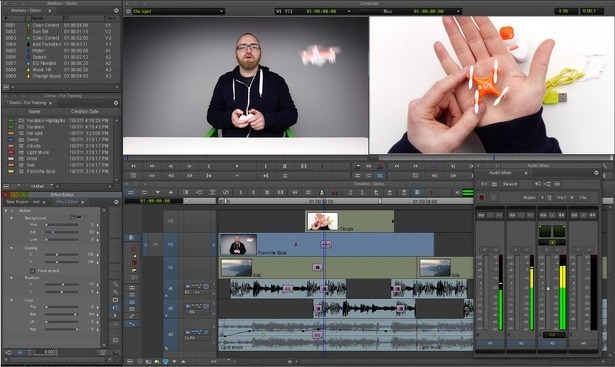Click Rewind under the left source monitor
Screen dimensions: 615x367
point(133,166)
